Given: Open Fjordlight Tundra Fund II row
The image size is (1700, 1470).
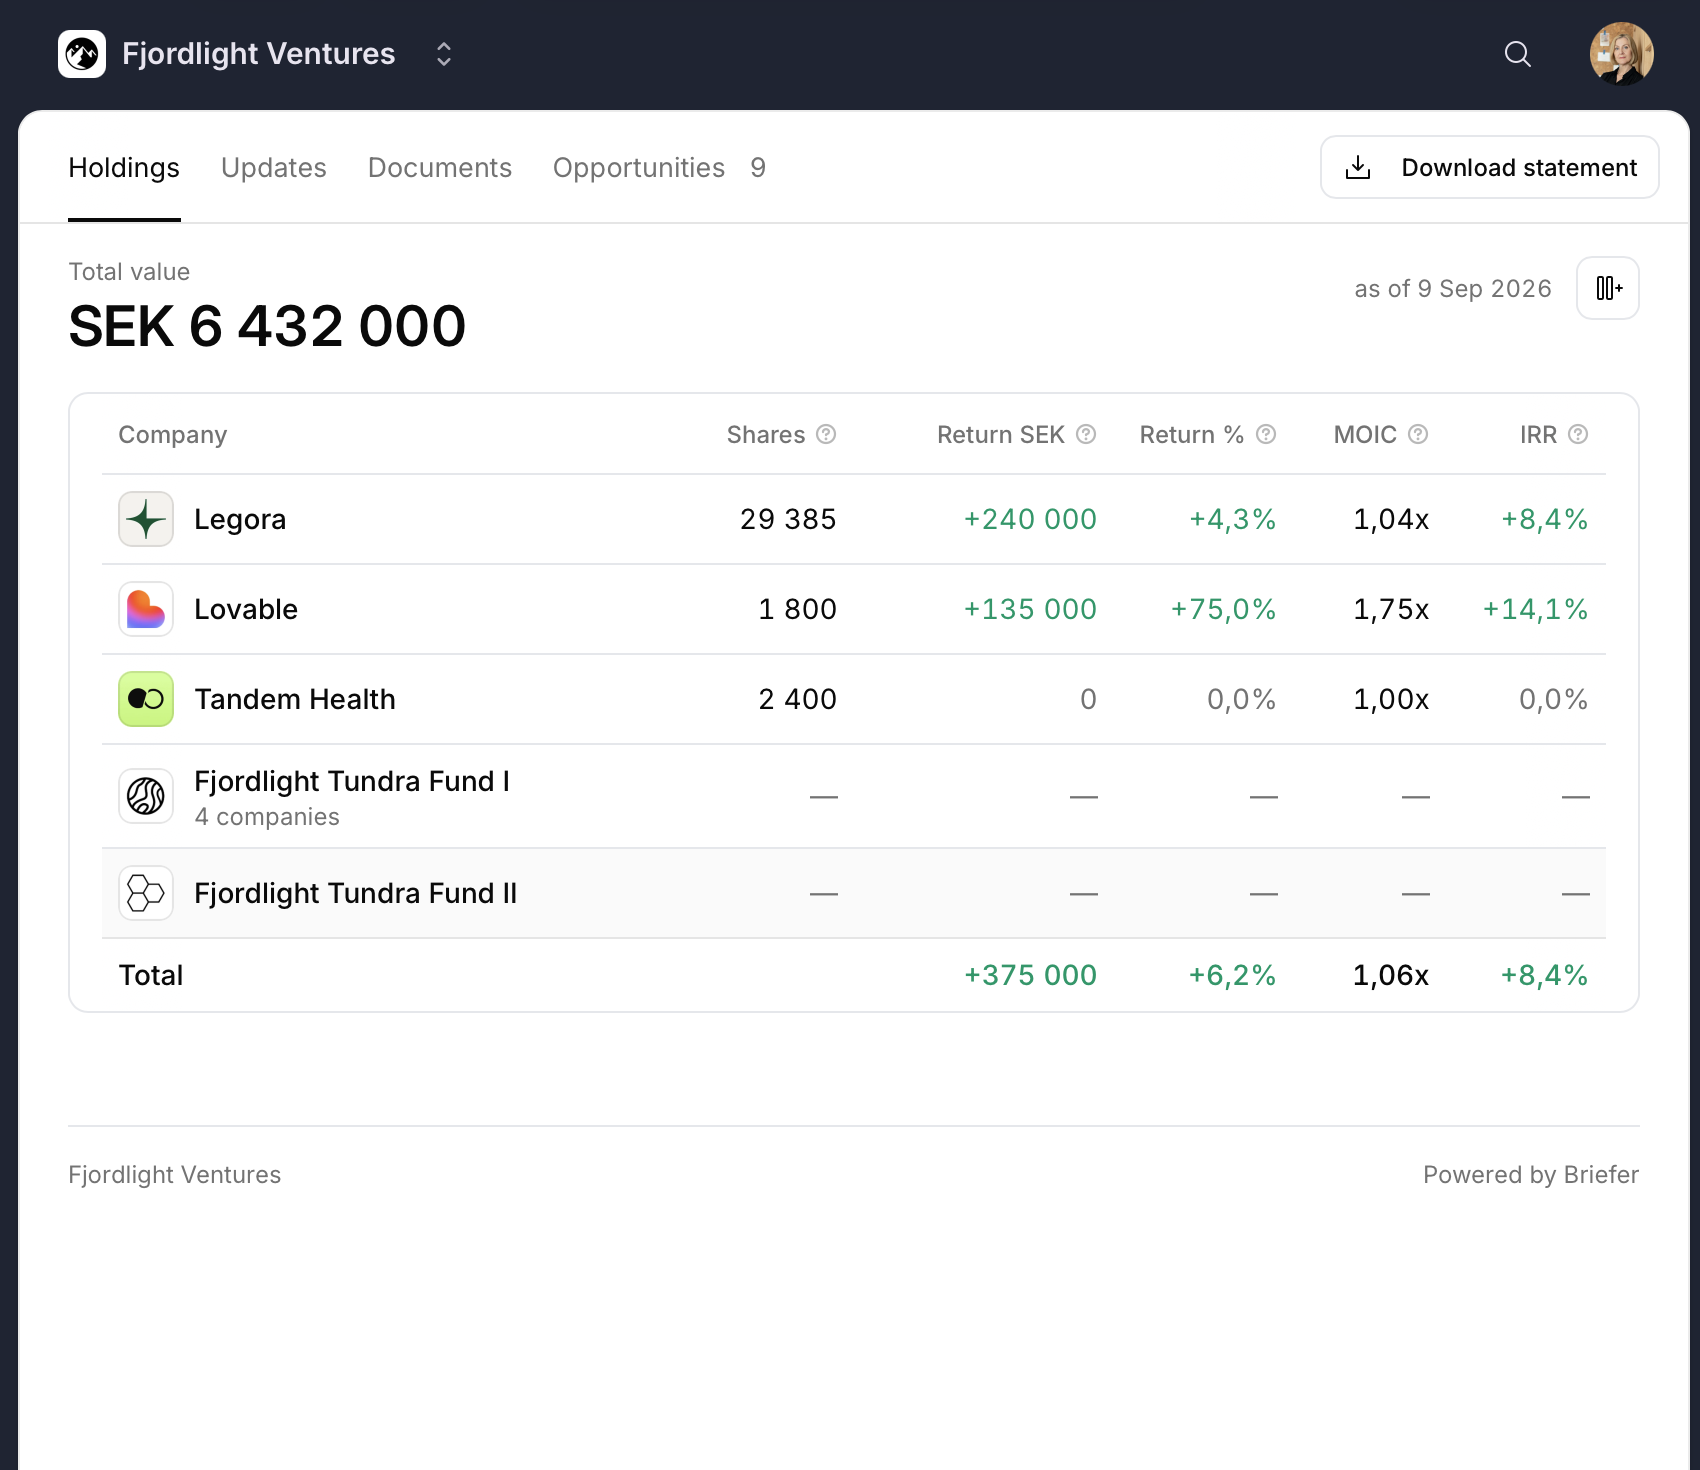Looking at the screenshot, I should (854, 893).
